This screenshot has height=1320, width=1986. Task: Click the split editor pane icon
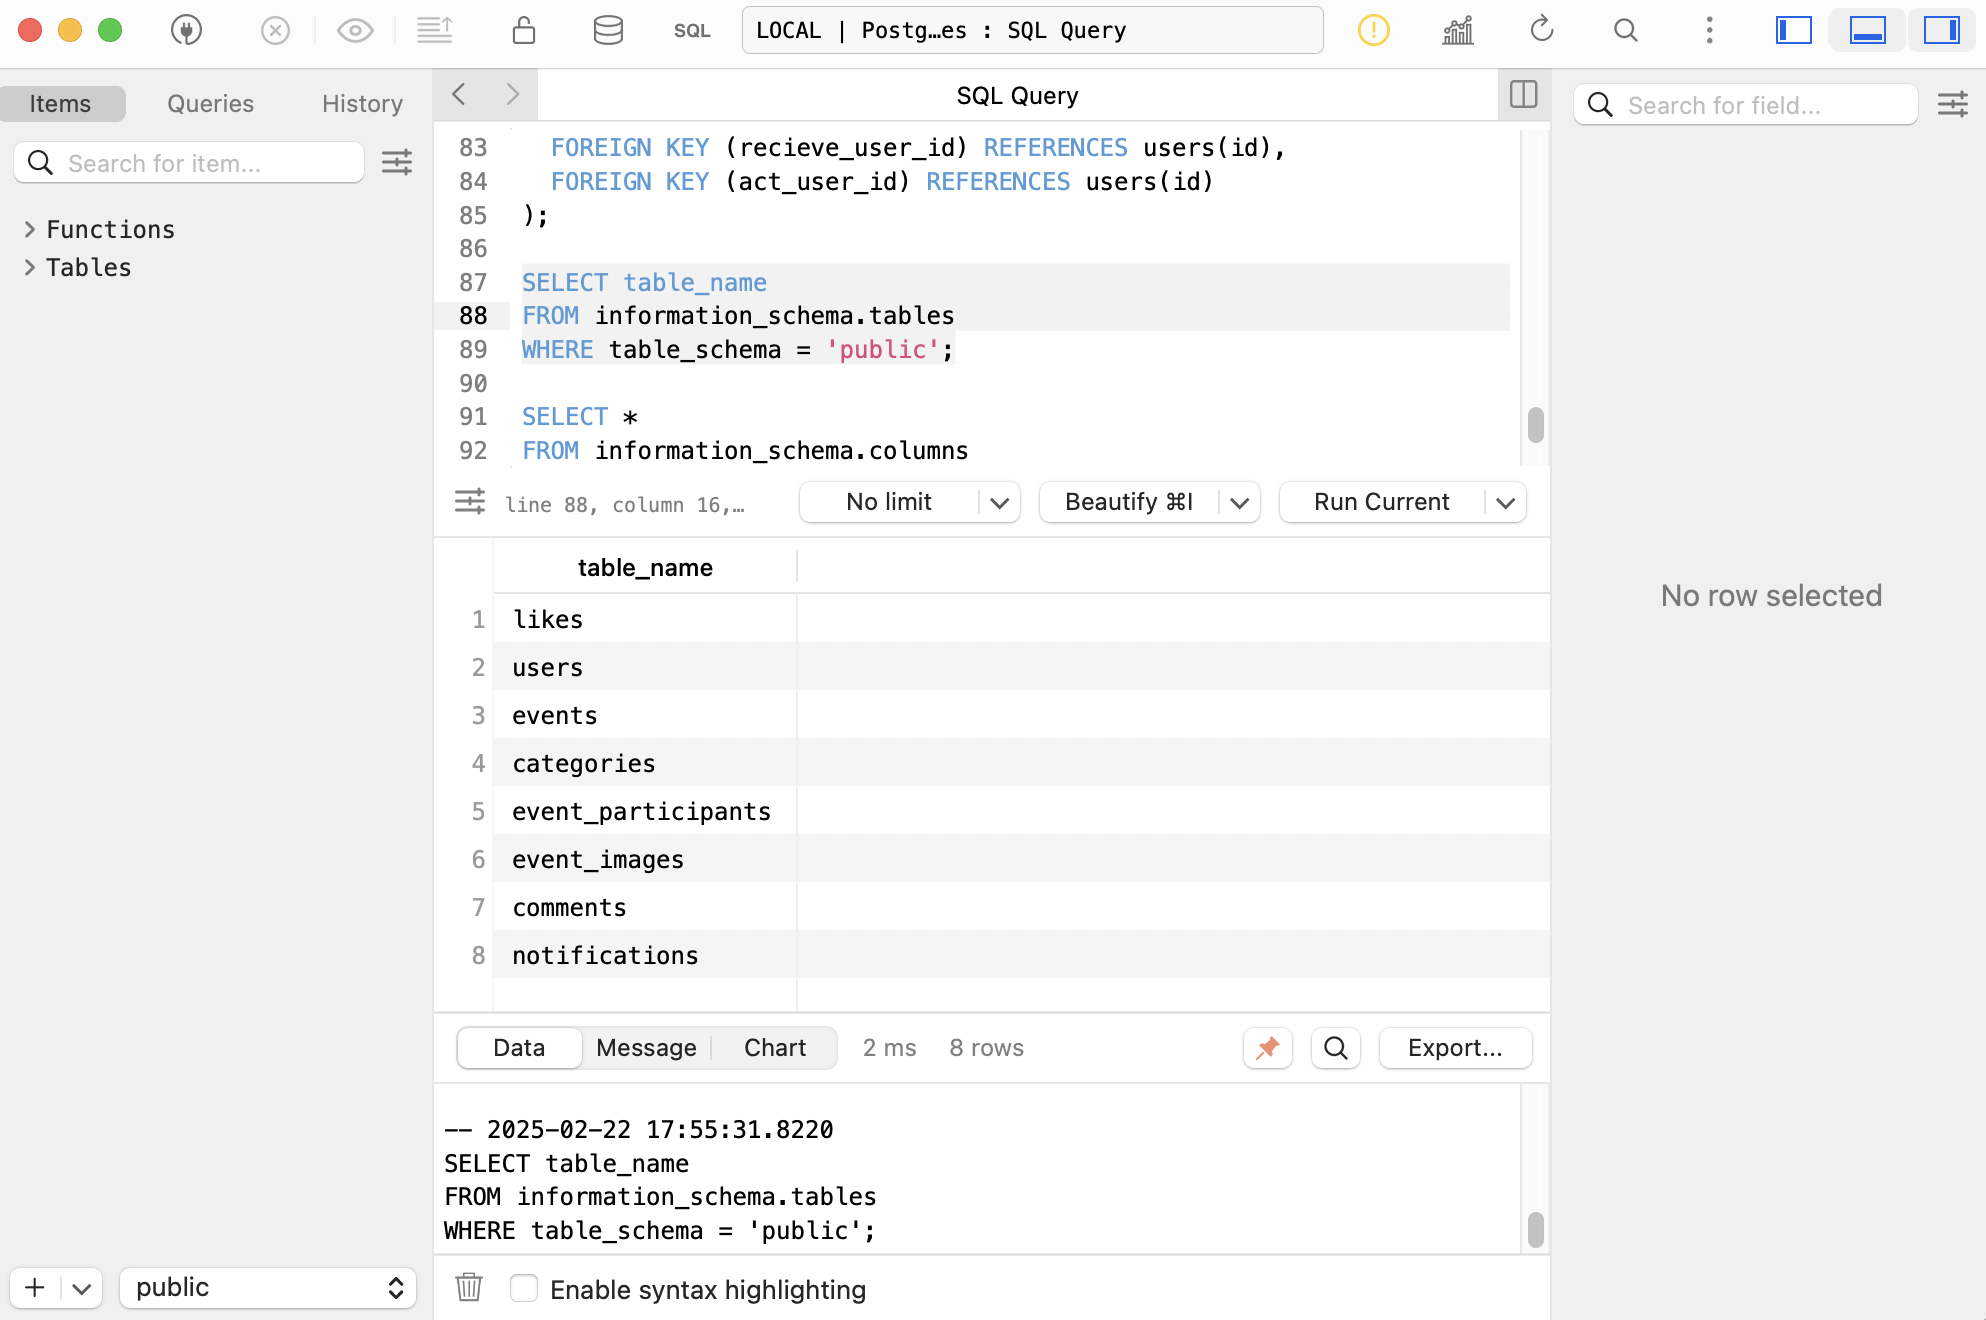click(x=1523, y=95)
